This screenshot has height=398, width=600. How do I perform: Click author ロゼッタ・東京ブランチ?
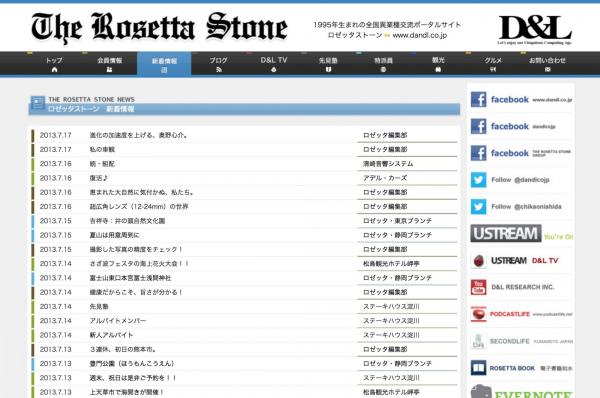pyautogui.click(x=397, y=221)
